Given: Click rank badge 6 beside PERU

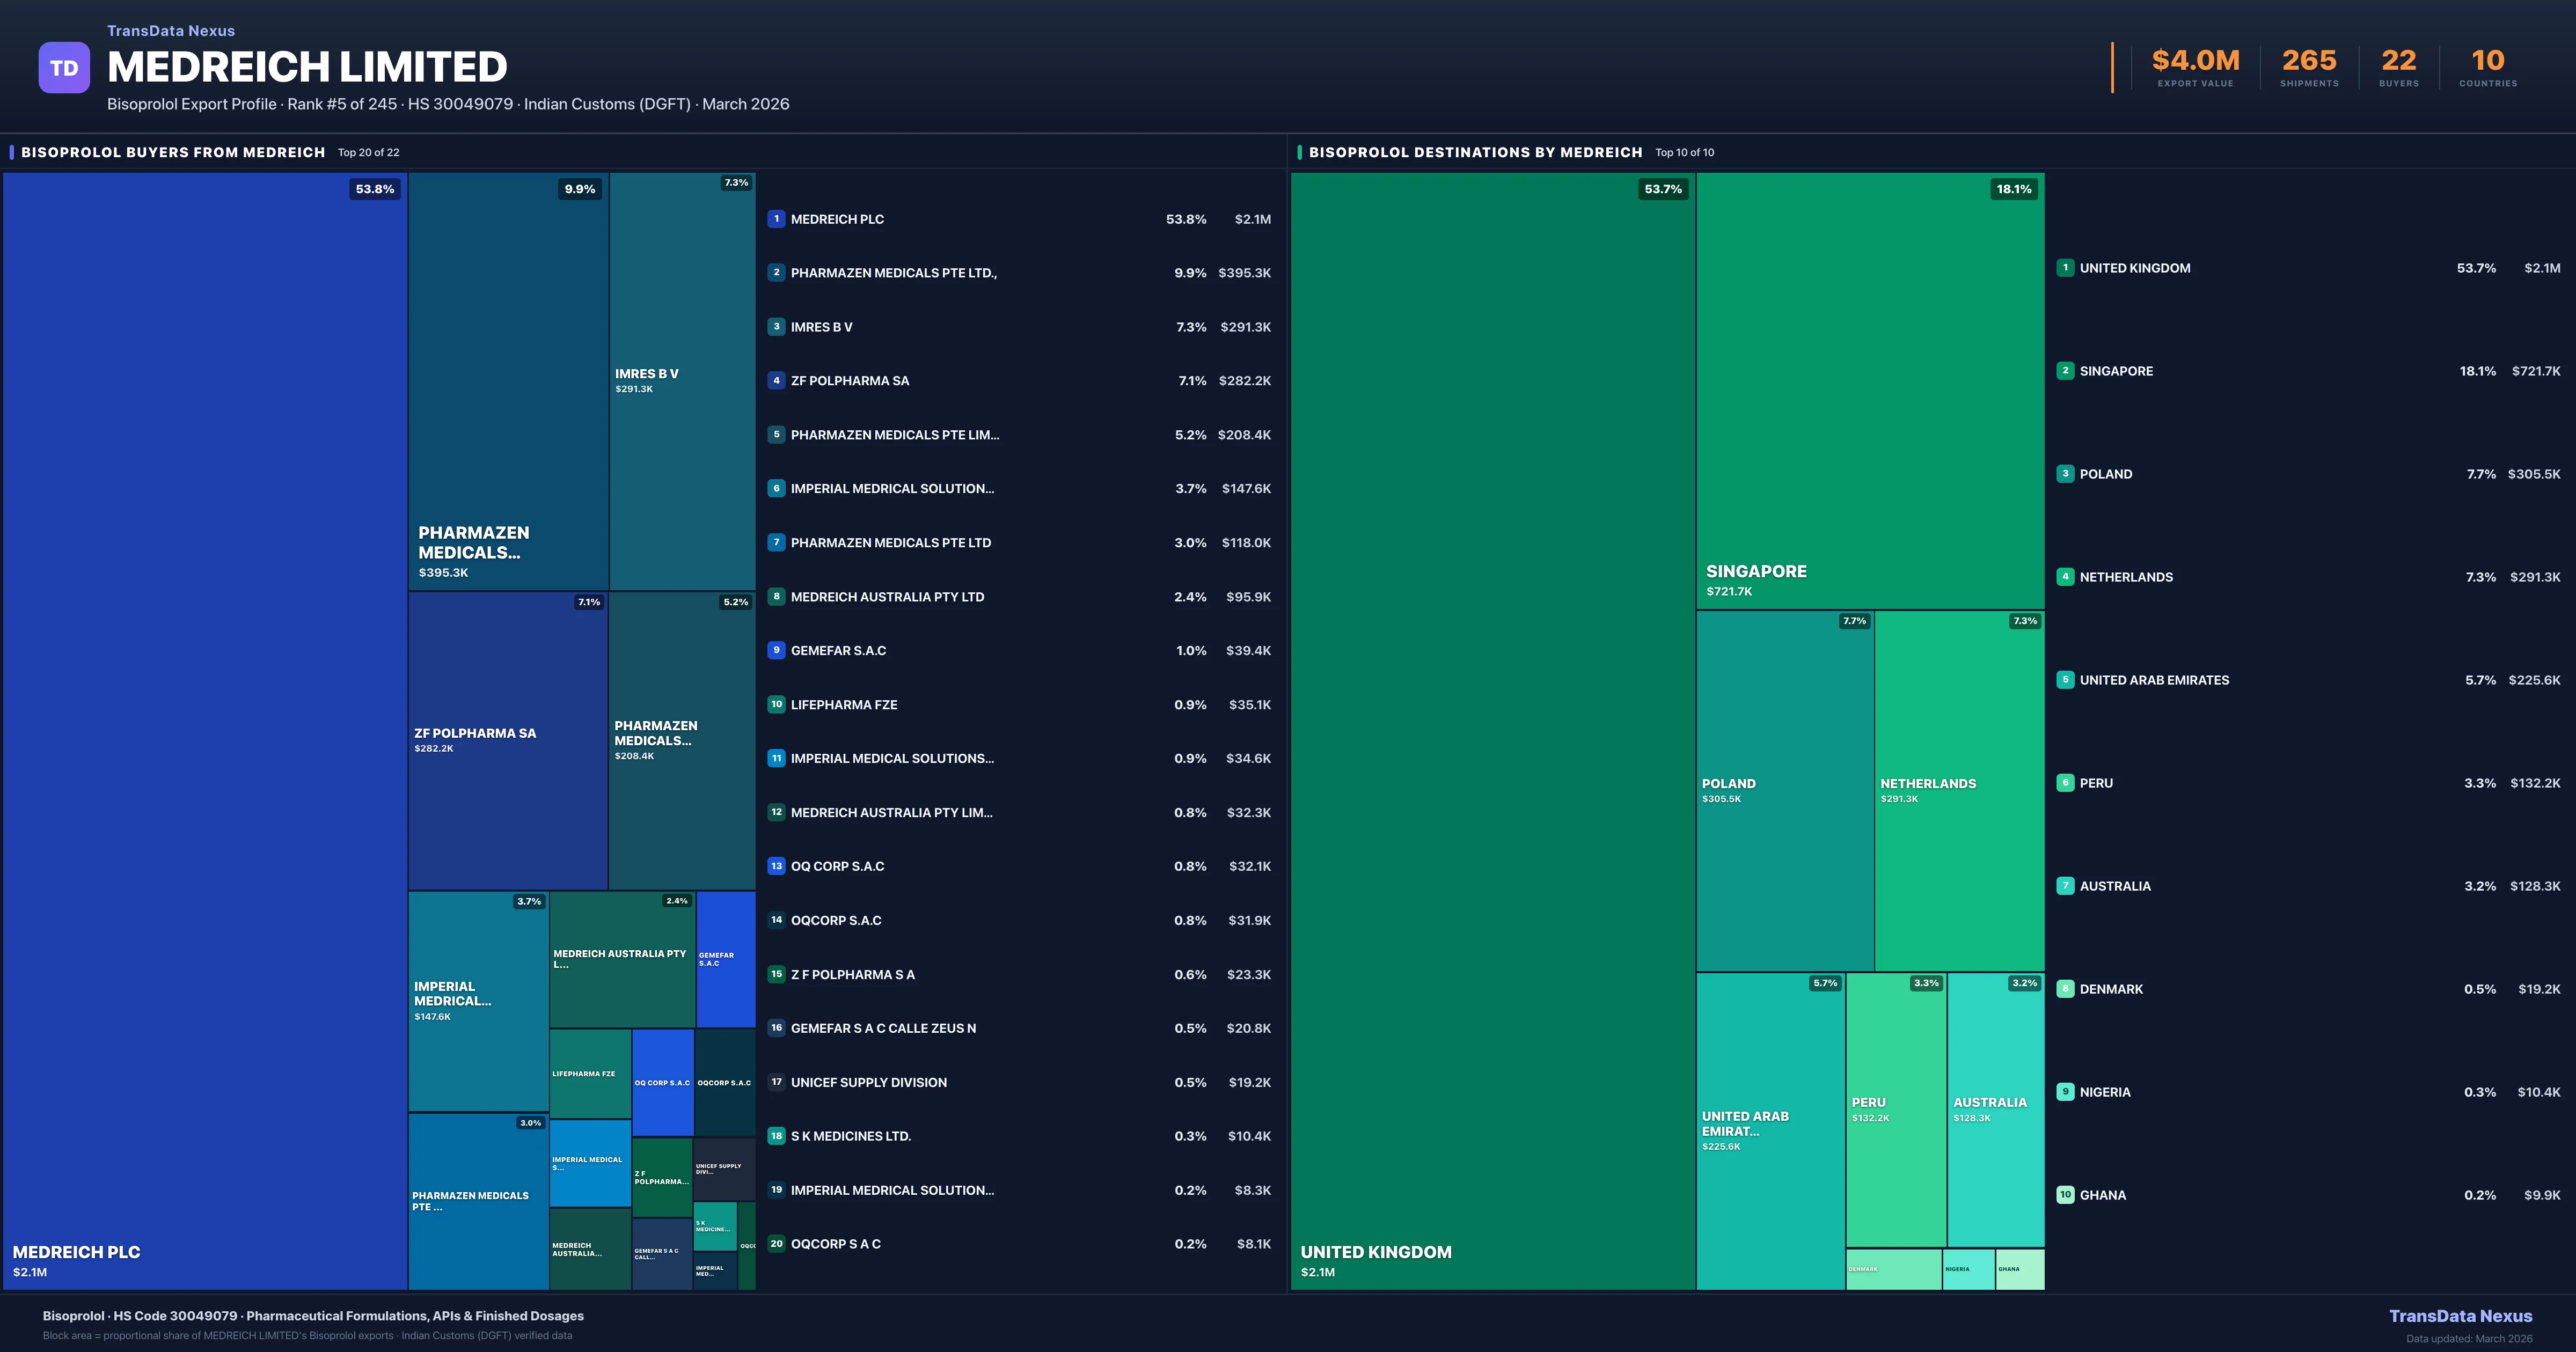Looking at the screenshot, I should click(2065, 783).
